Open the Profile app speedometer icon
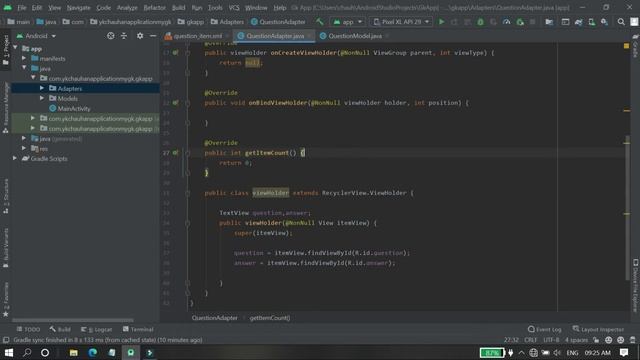The width and height of the screenshot is (640, 360). point(507,22)
